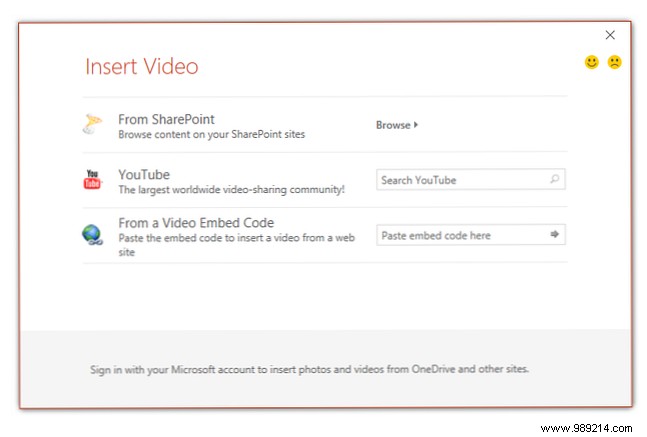Click the YouTube logo icon
This screenshot has height=437, width=647.
(x=92, y=179)
